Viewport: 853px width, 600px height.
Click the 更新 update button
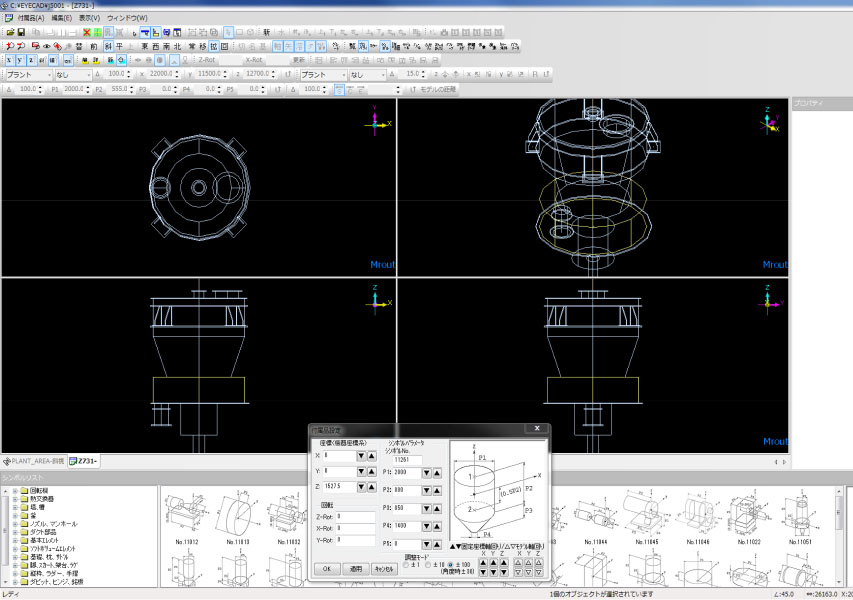pos(300,60)
